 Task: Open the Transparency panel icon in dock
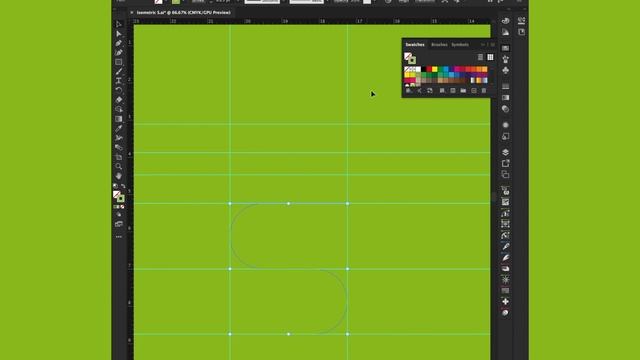pyautogui.click(x=505, y=109)
